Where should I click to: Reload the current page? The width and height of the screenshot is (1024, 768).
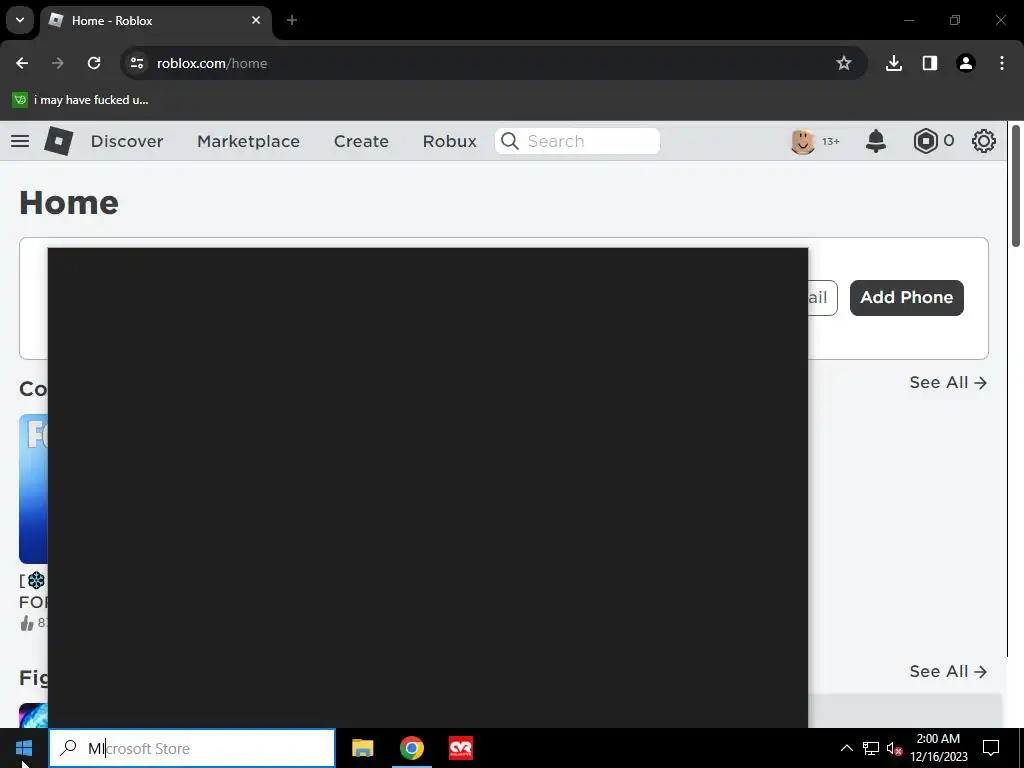coord(94,63)
